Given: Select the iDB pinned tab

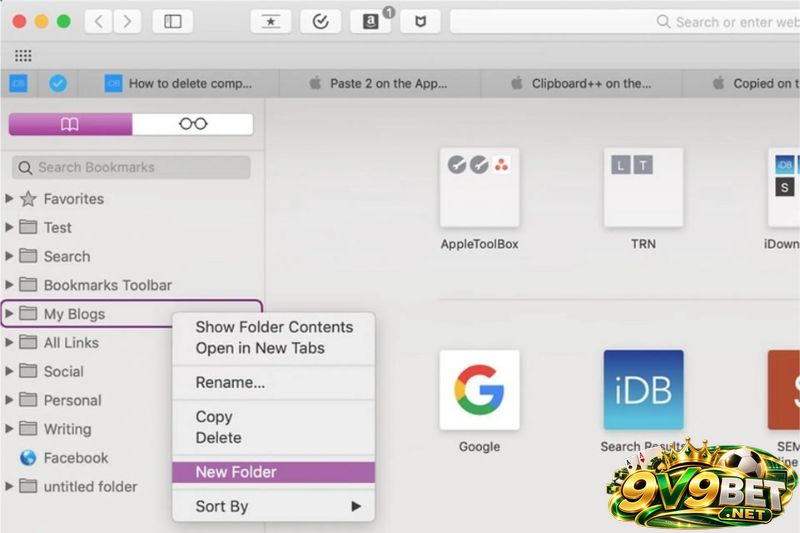Looking at the screenshot, I should point(18,83).
